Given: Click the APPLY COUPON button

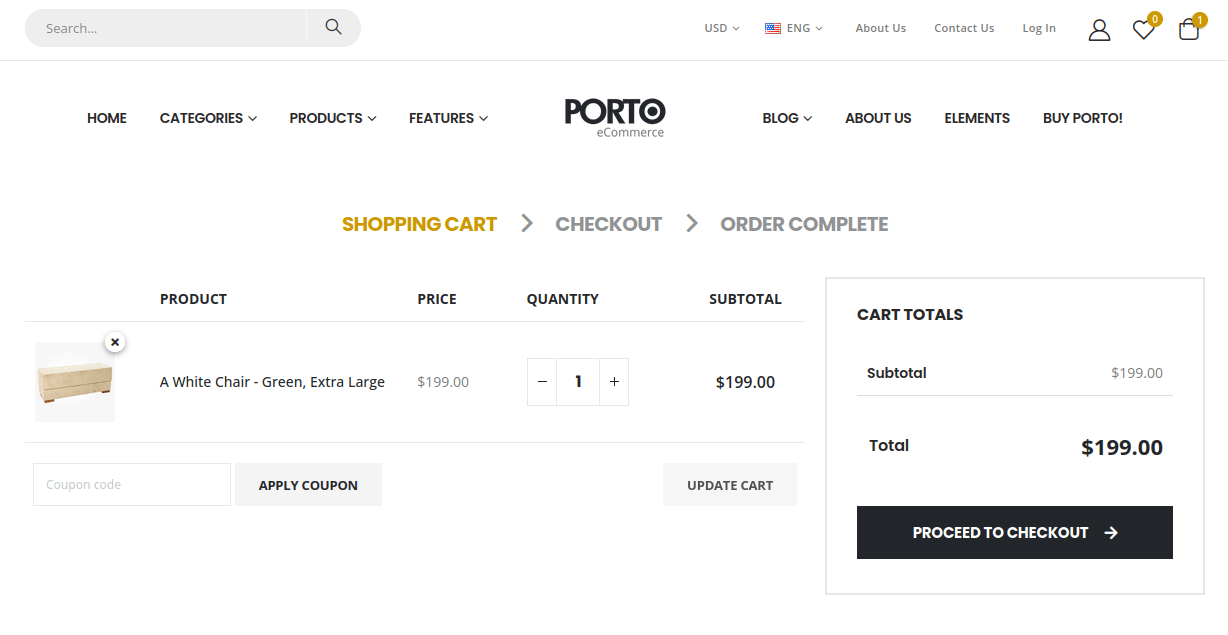Looking at the screenshot, I should click(308, 484).
